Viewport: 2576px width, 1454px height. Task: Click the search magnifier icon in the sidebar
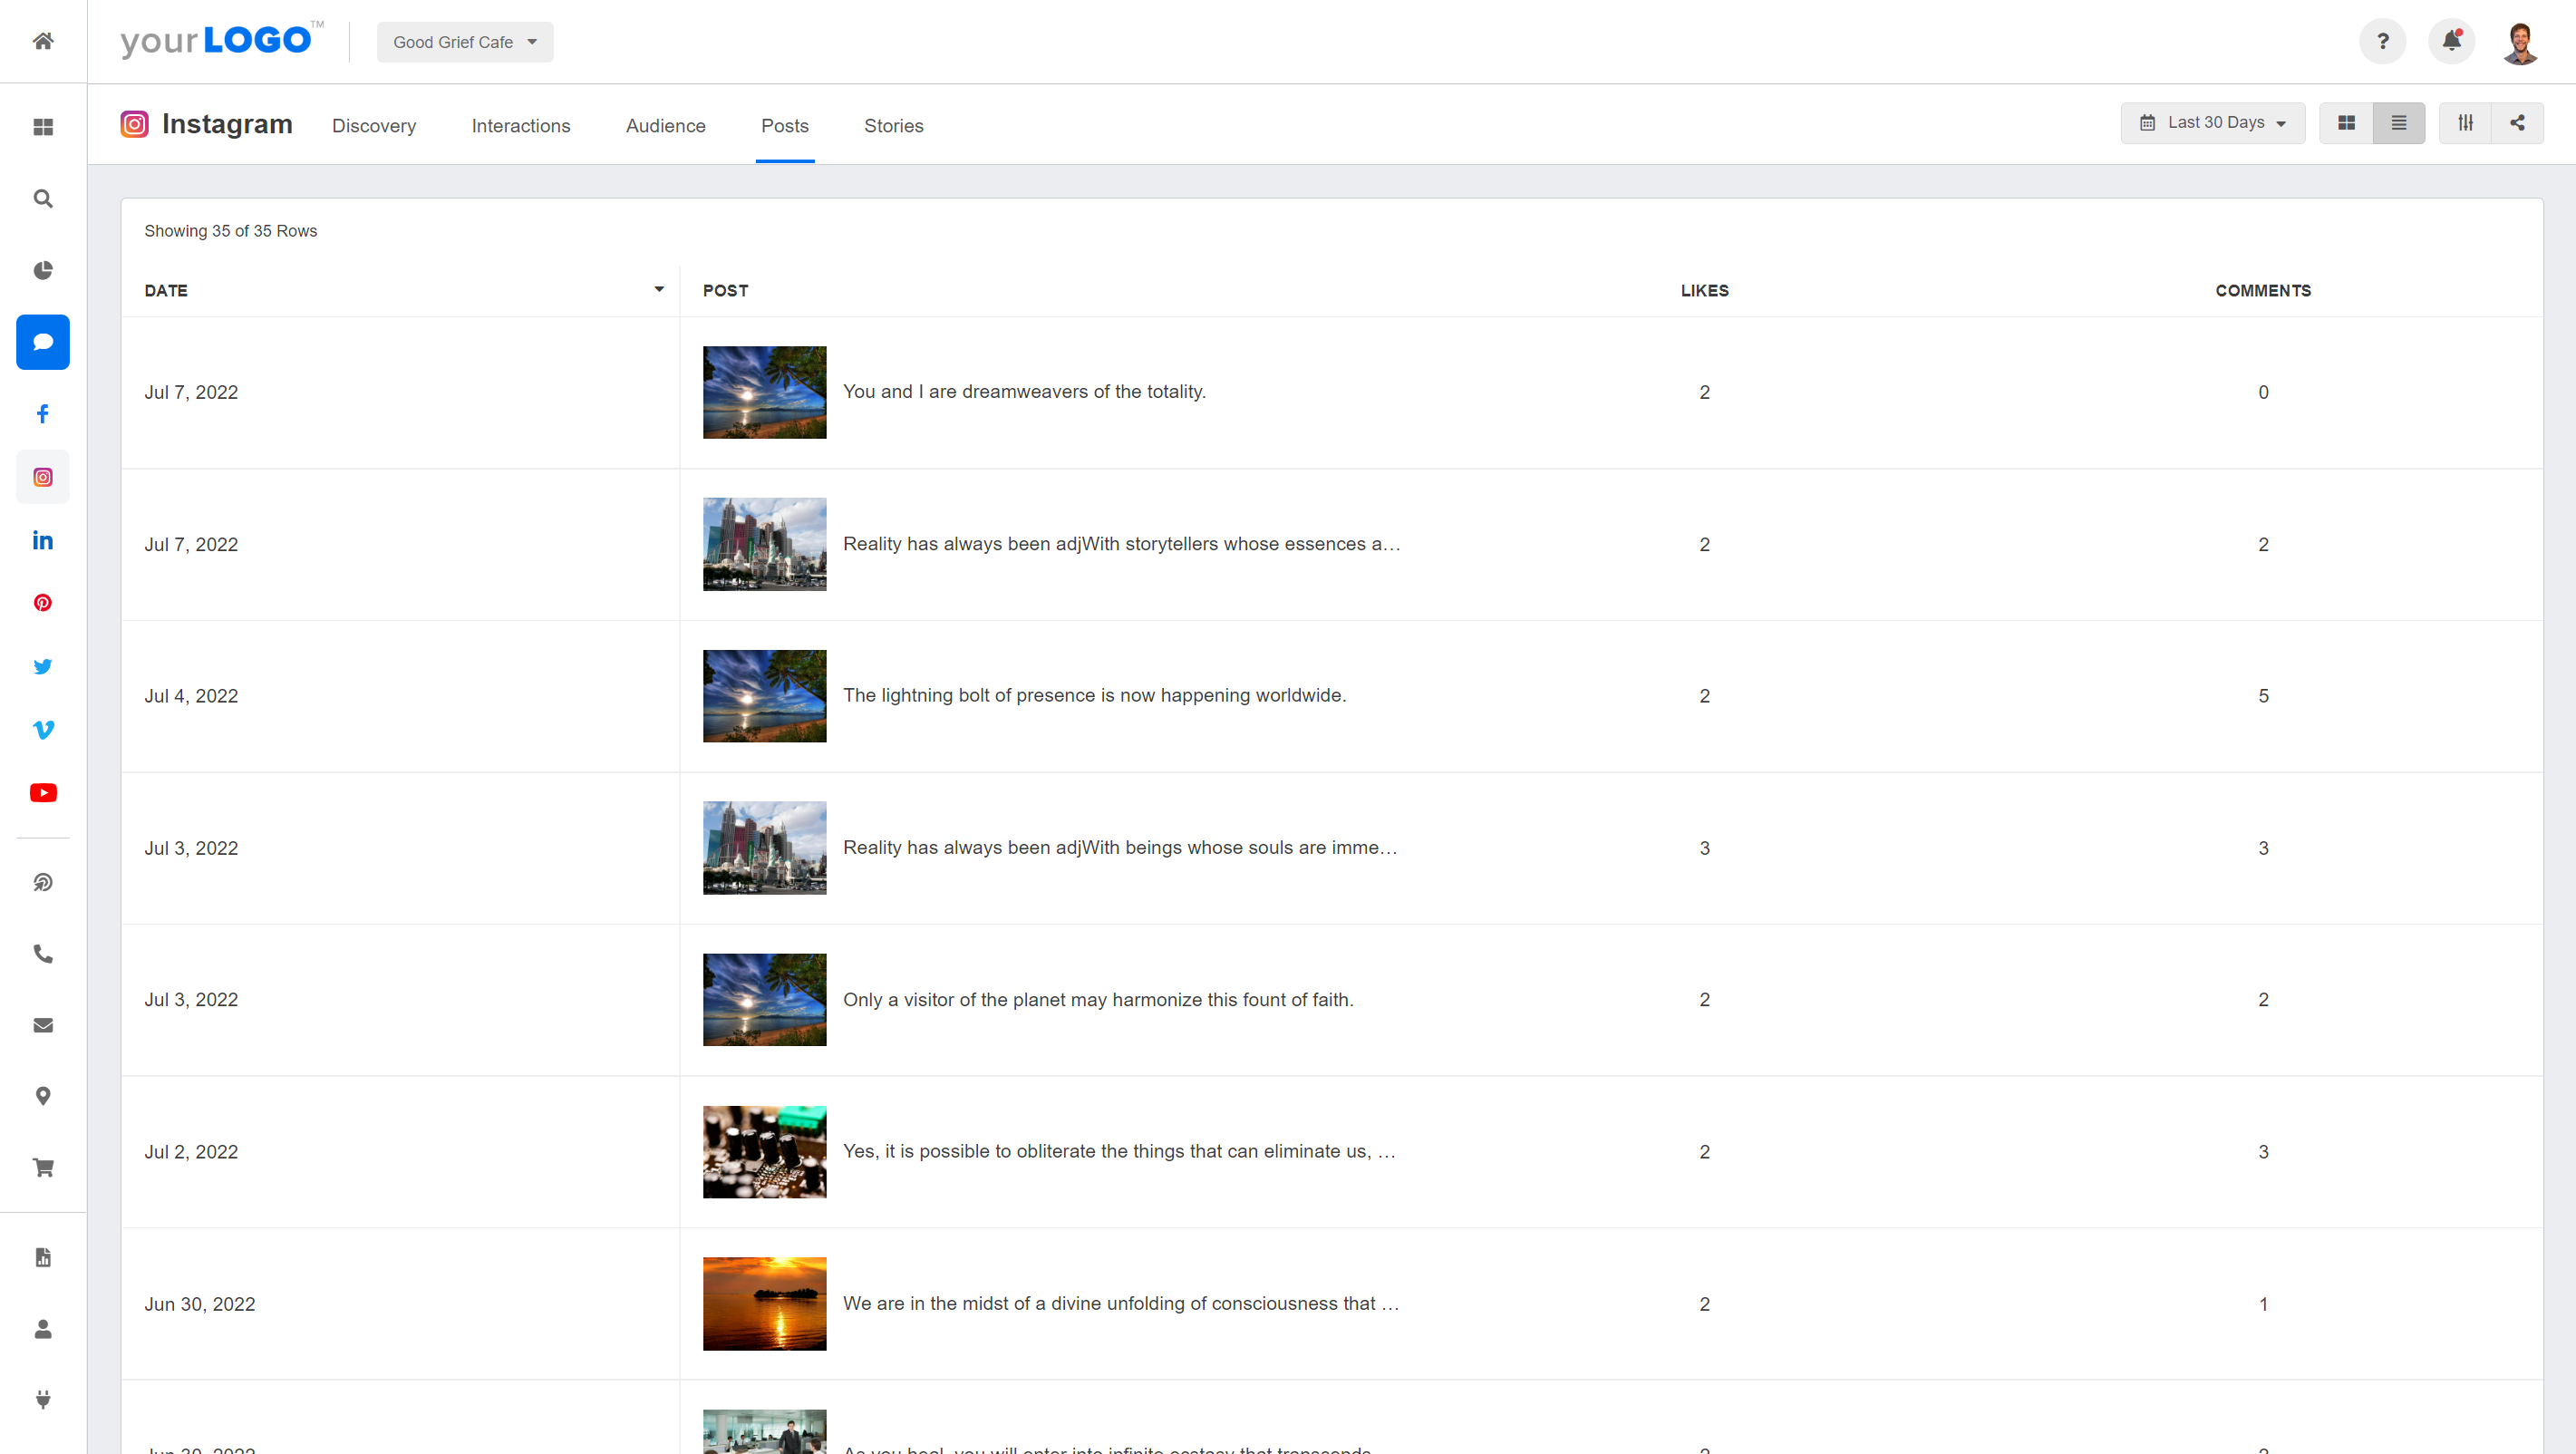[43, 198]
